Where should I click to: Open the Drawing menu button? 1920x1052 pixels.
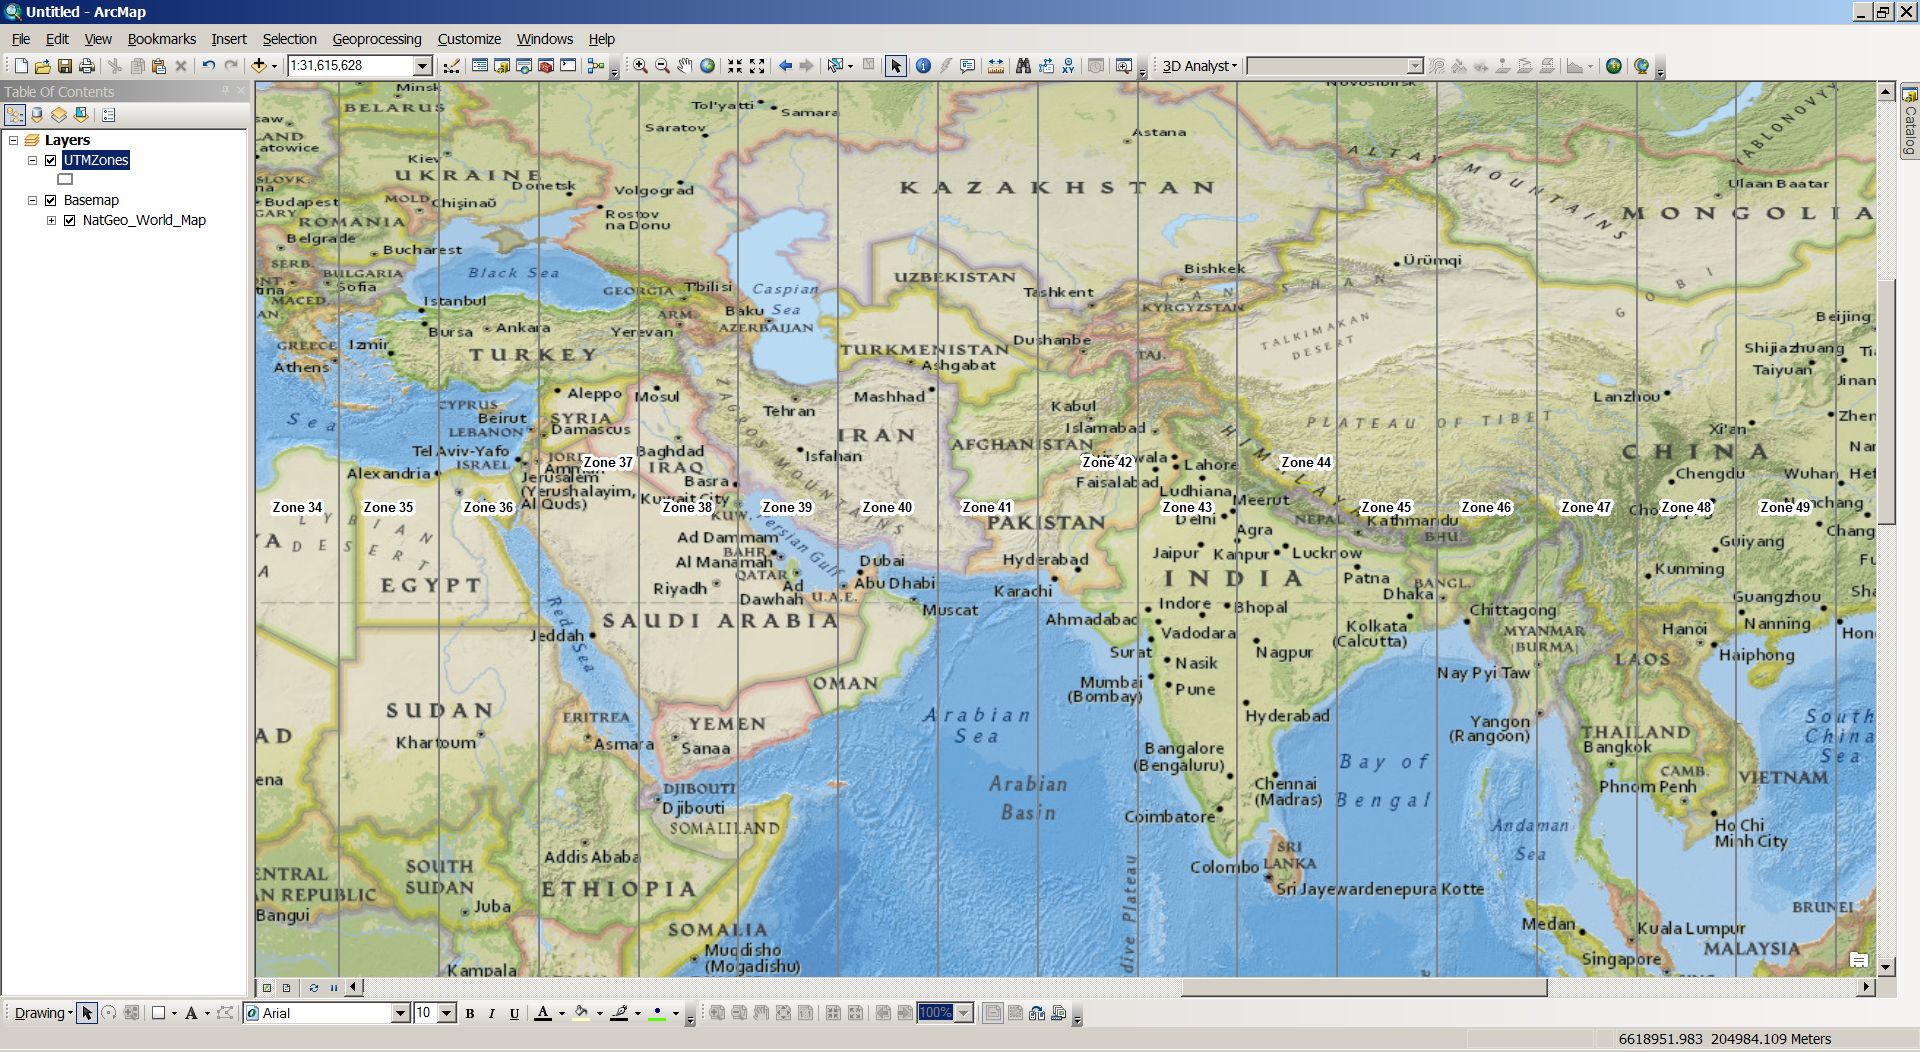[x=44, y=1013]
